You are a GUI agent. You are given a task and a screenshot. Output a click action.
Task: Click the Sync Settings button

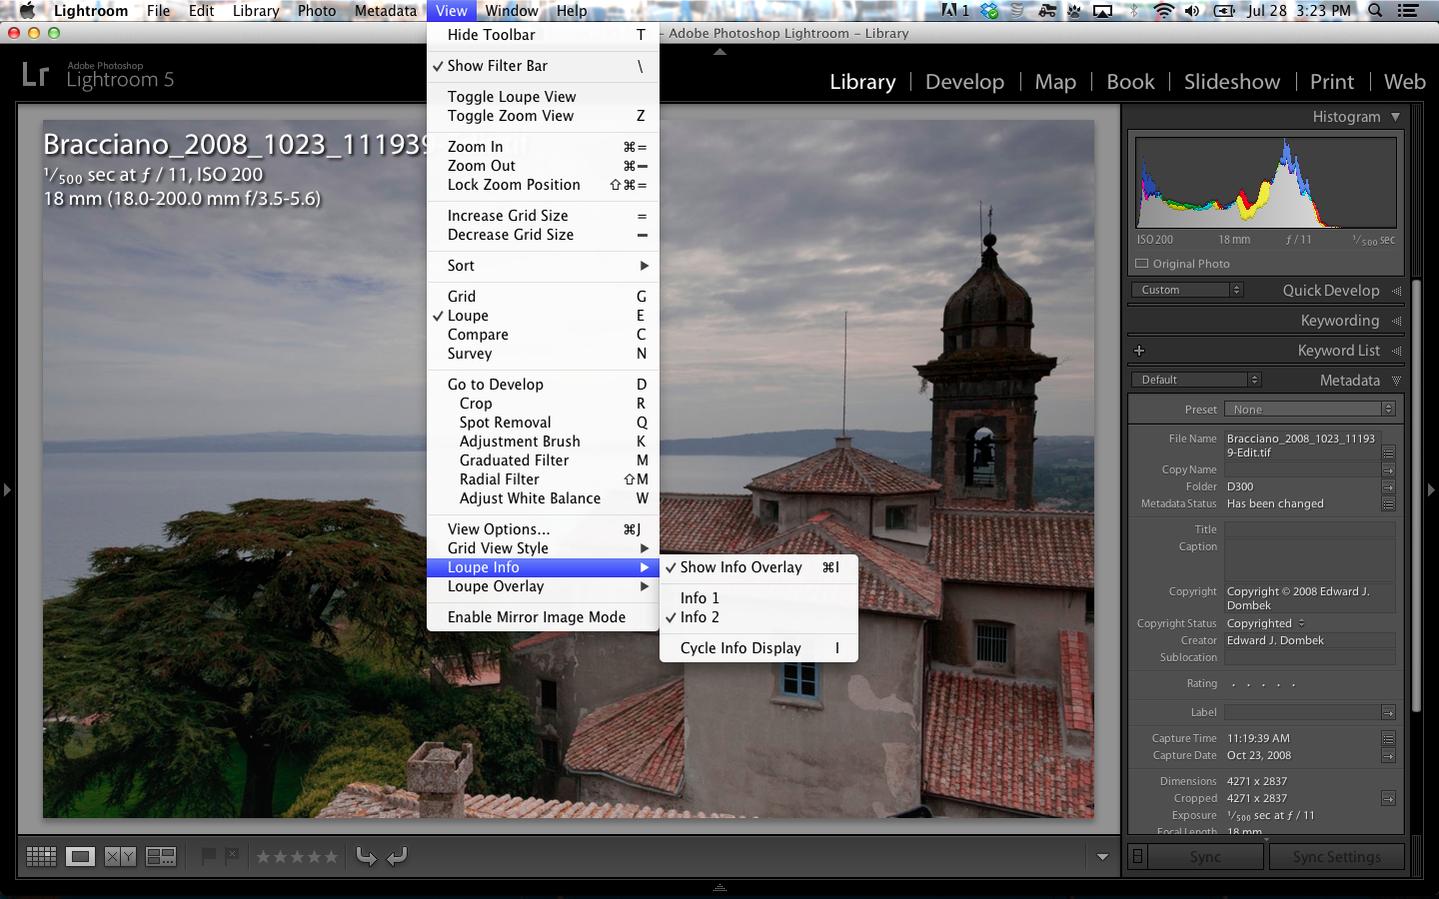tap(1336, 857)
